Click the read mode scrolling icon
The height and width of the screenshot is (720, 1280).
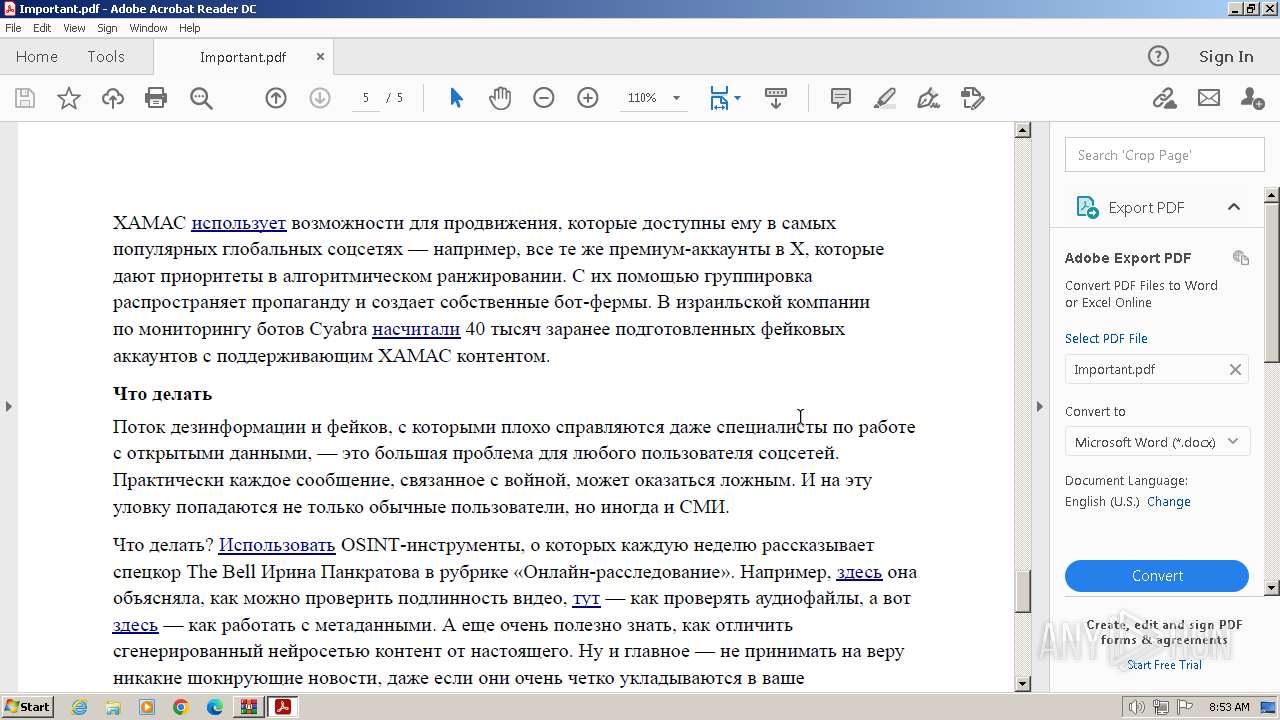coord(776,98)
